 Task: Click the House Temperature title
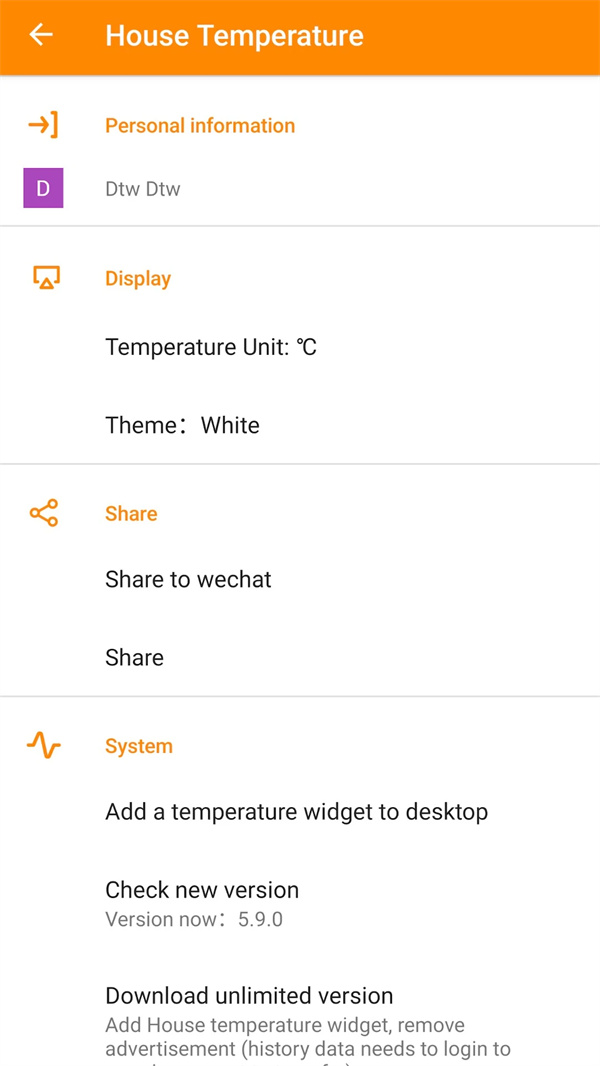coord(234,36)
